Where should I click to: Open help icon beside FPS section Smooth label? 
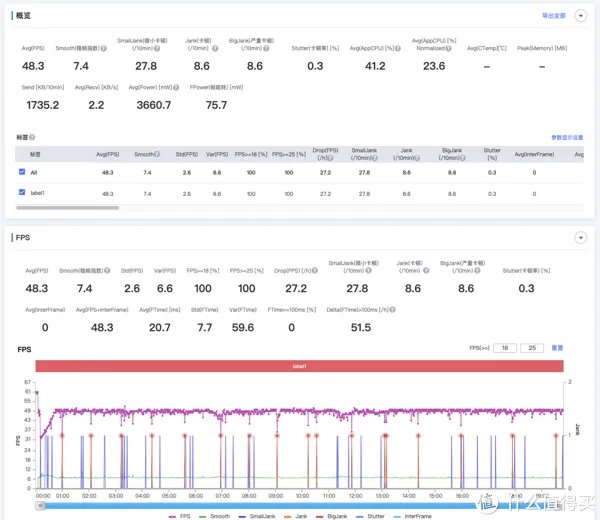(107, 271)
